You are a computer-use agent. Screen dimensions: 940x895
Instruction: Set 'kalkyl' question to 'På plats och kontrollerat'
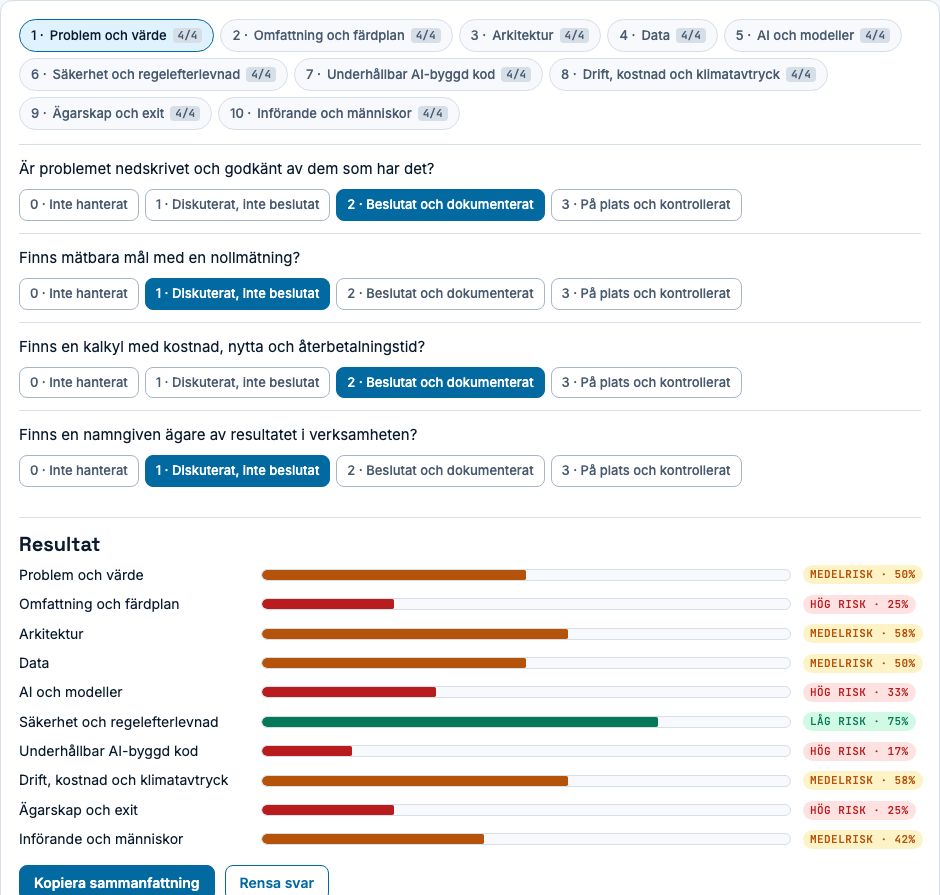[x=646, y=382]
